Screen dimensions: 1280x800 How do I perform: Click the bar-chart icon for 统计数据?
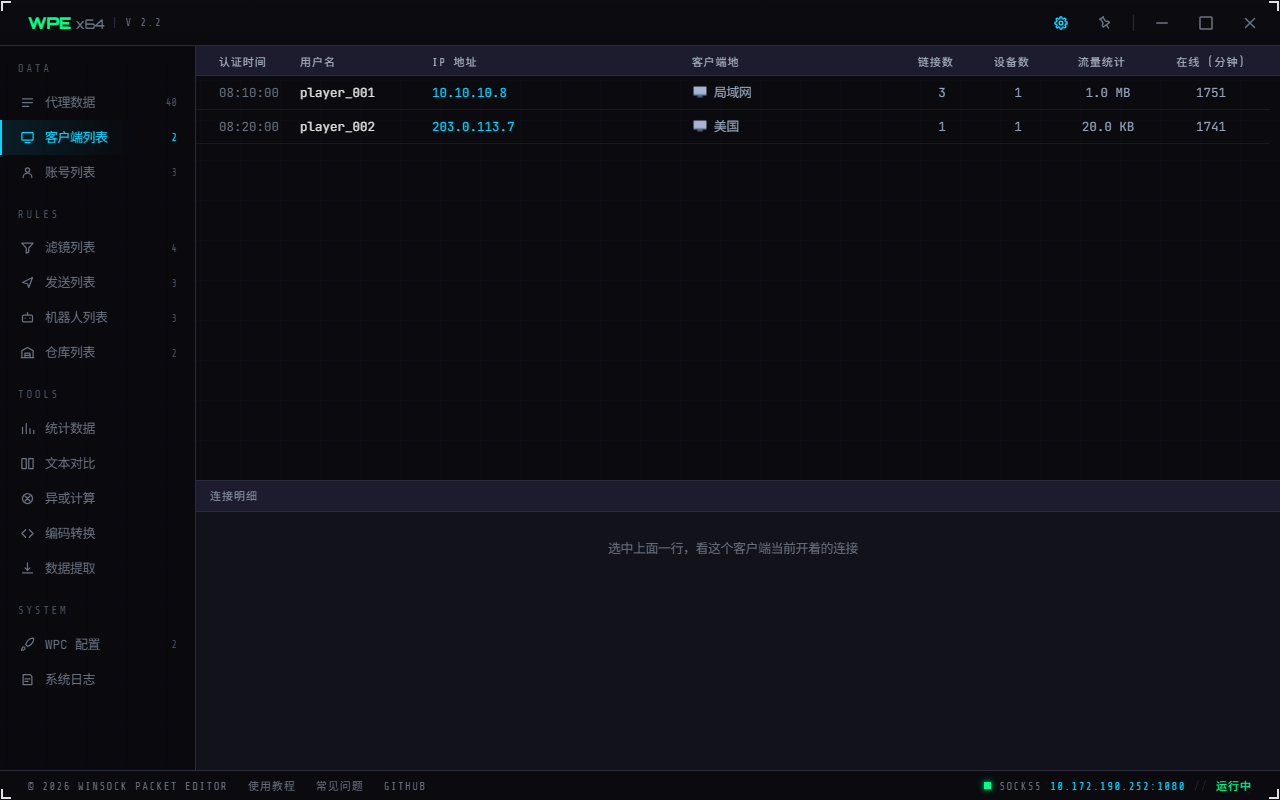coord(27,428)
